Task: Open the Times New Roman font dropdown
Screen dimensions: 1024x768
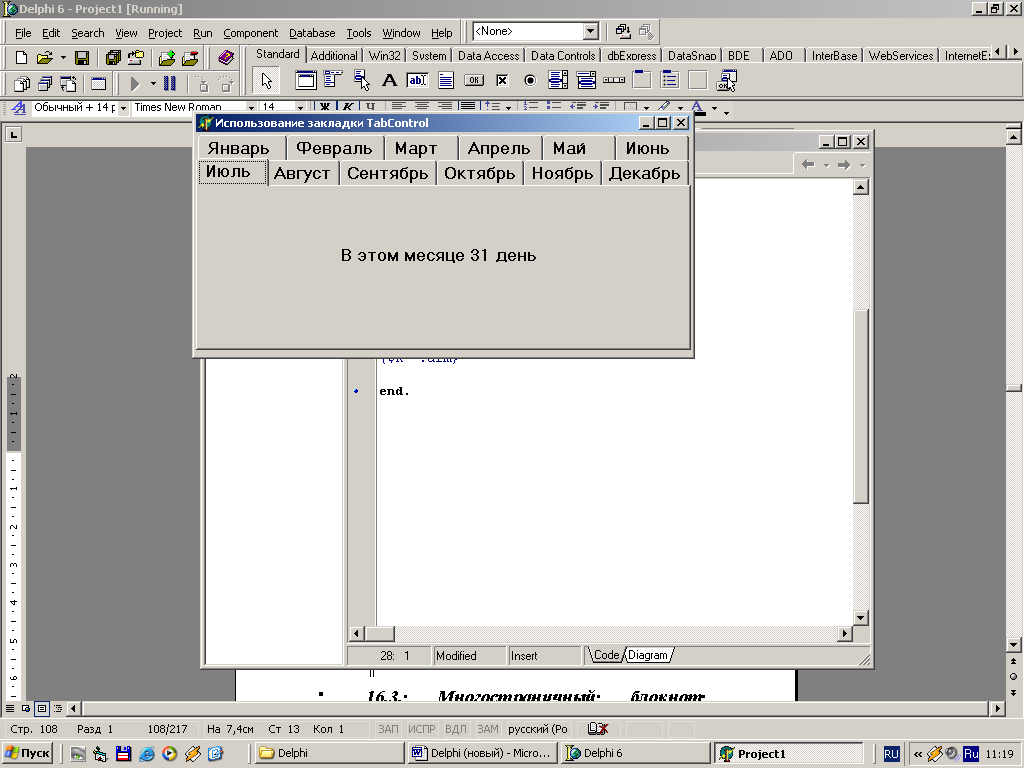Action: [251, 108]
